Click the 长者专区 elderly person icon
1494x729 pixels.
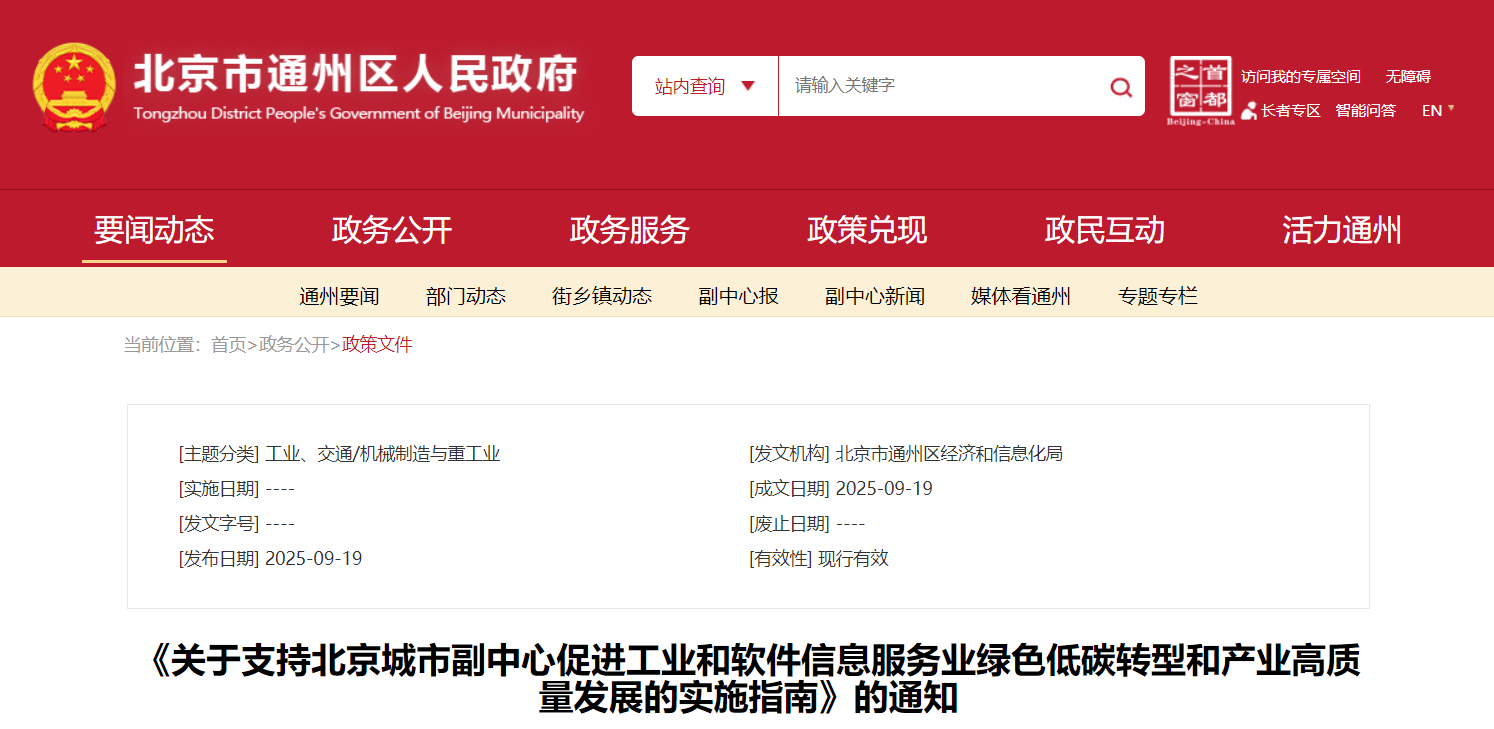coord(1249,111)
